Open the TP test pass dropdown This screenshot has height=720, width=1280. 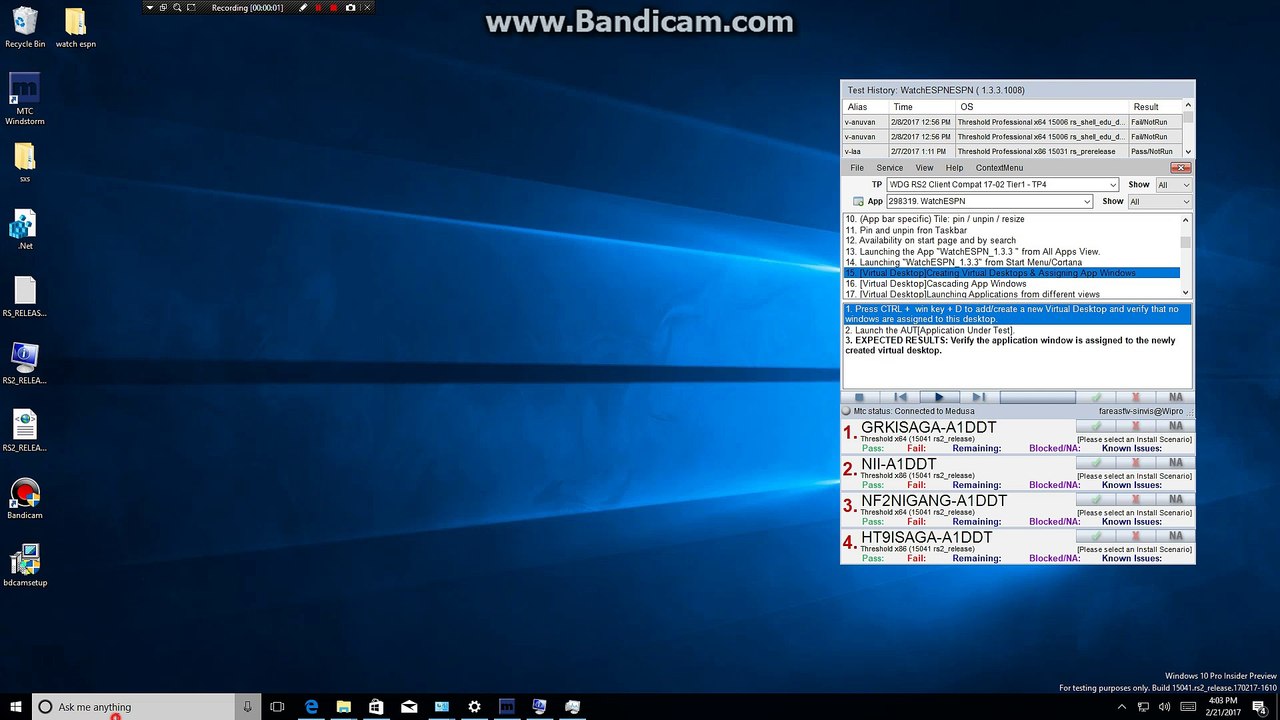coord(1002,185)
